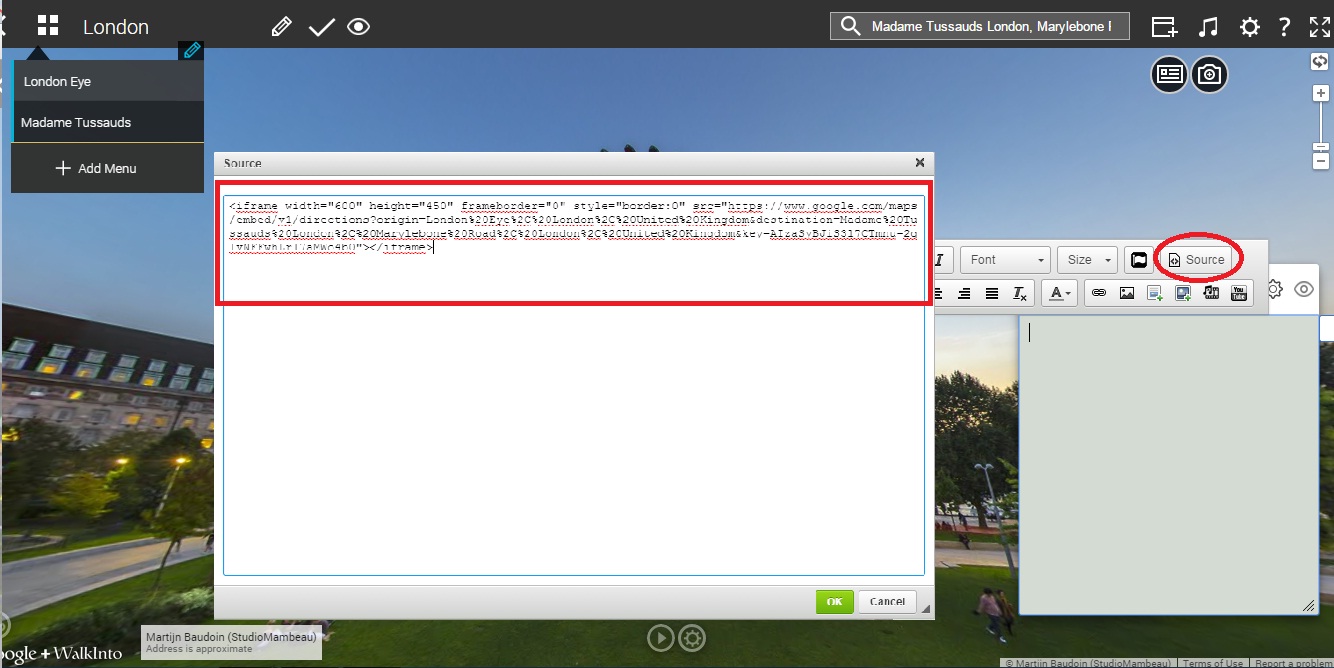Open Terms of Use link
This screenshot has width=1334, height=668.
coord(1213,663)
